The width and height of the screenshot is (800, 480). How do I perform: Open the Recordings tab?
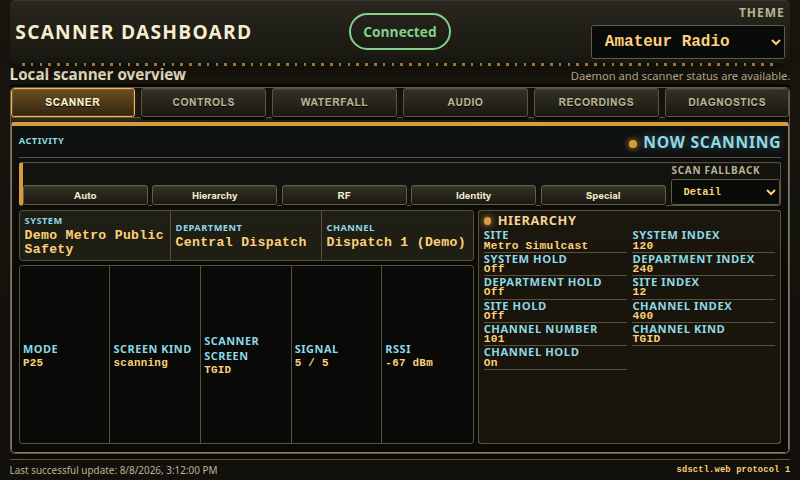(596, 102)
